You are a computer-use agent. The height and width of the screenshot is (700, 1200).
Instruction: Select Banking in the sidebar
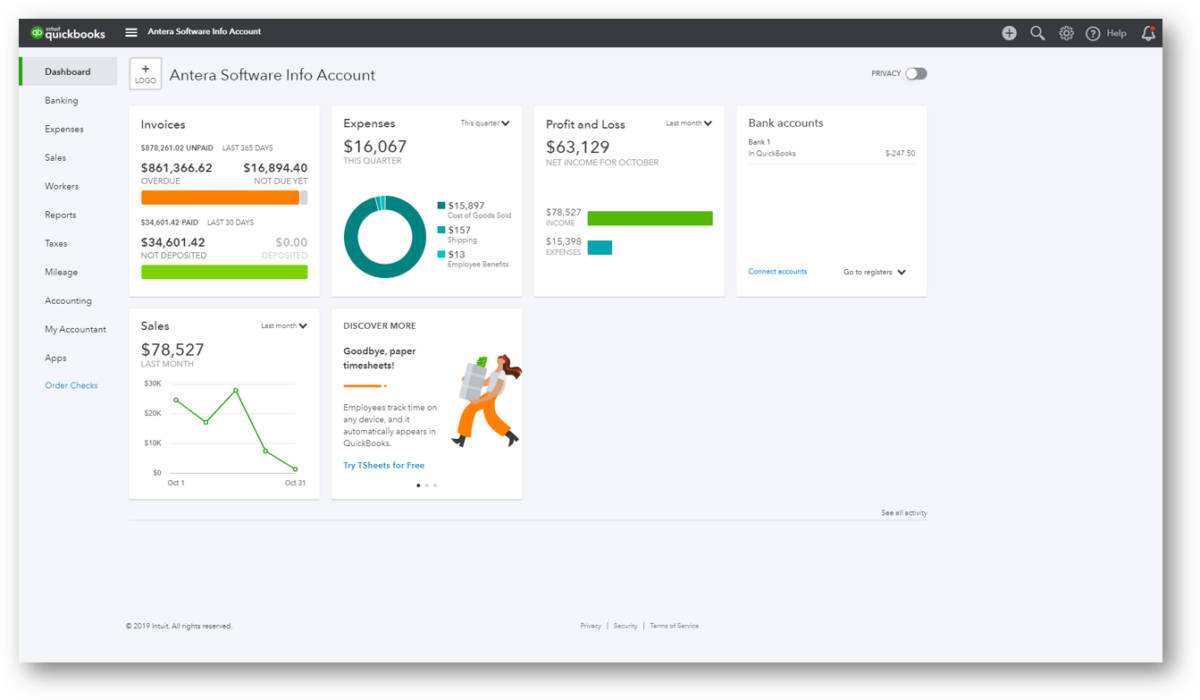coord(62,100)
